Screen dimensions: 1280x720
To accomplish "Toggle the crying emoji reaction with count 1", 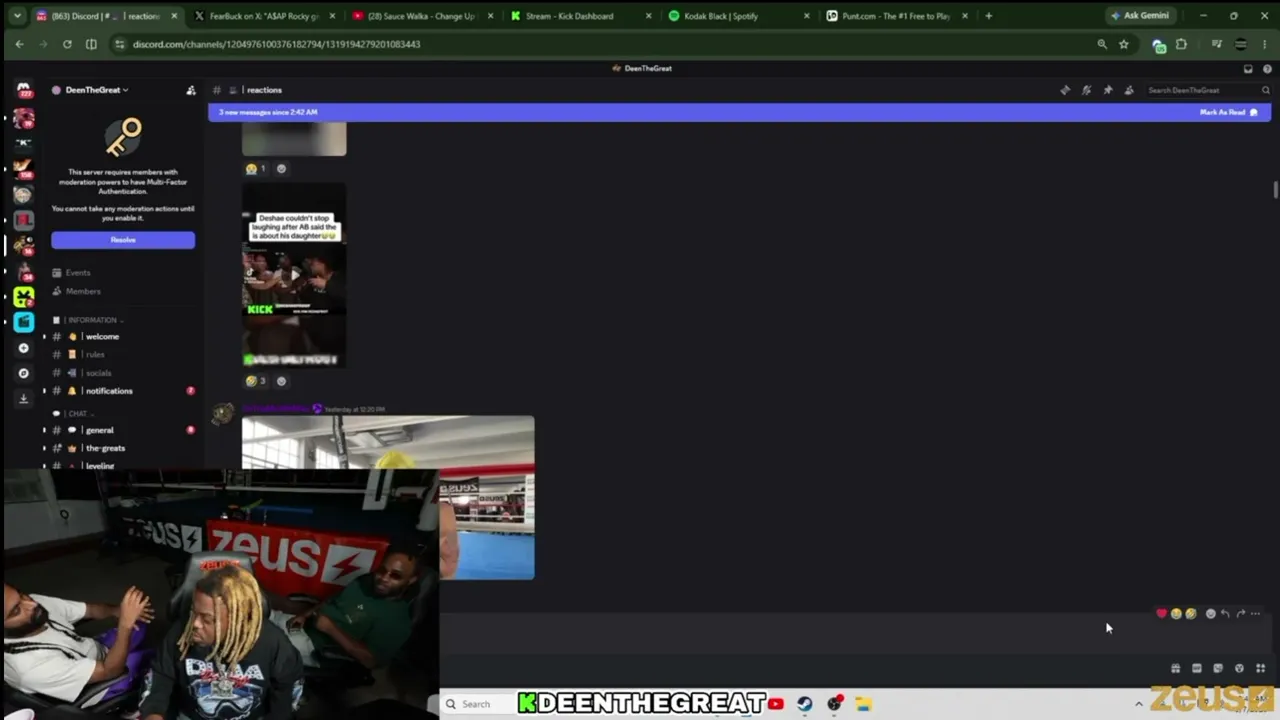I will pos(255,169).
